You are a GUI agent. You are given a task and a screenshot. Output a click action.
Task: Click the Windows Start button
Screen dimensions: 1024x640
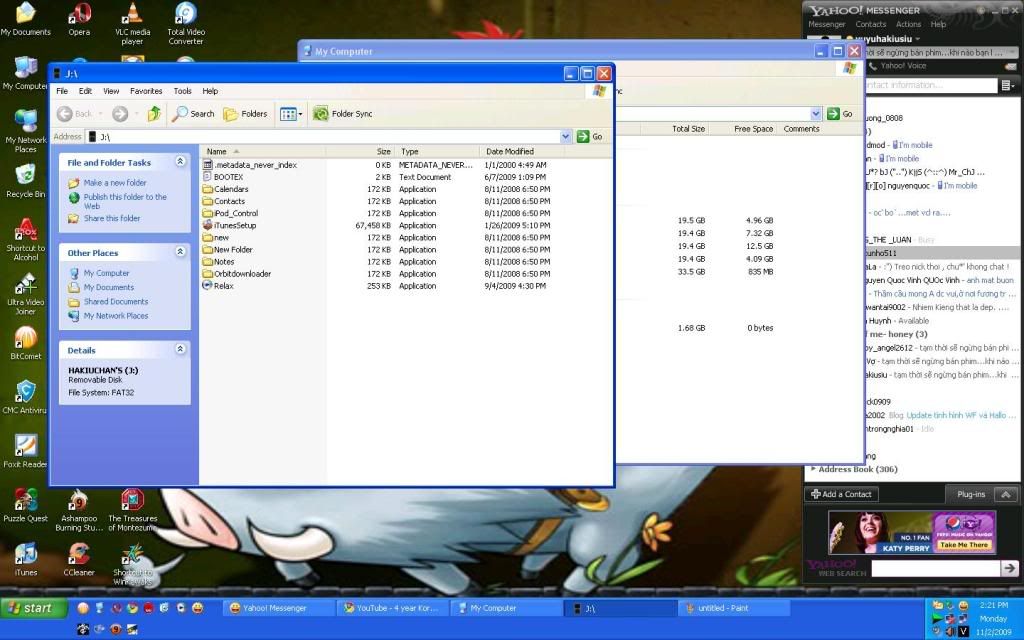click(x=34, y=608)
